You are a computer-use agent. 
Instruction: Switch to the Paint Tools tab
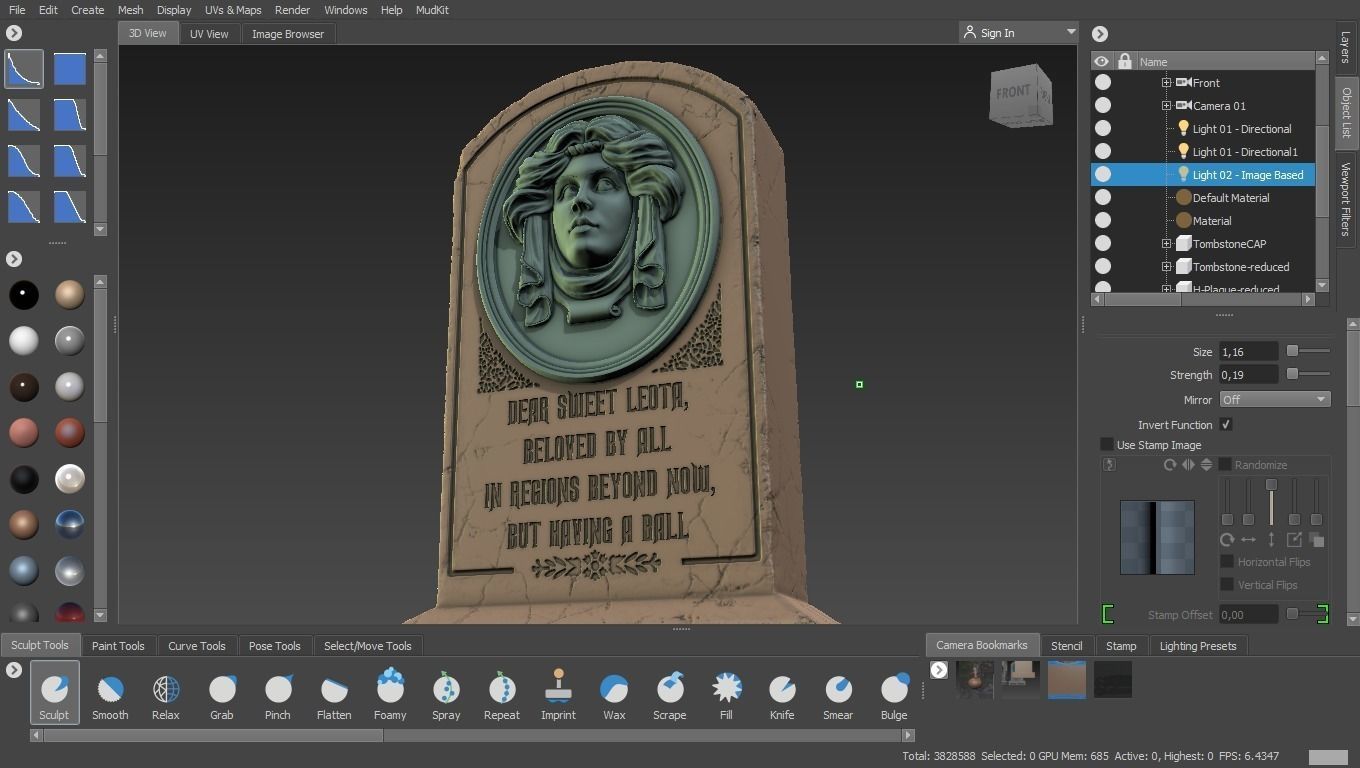[x=118, y=646]
